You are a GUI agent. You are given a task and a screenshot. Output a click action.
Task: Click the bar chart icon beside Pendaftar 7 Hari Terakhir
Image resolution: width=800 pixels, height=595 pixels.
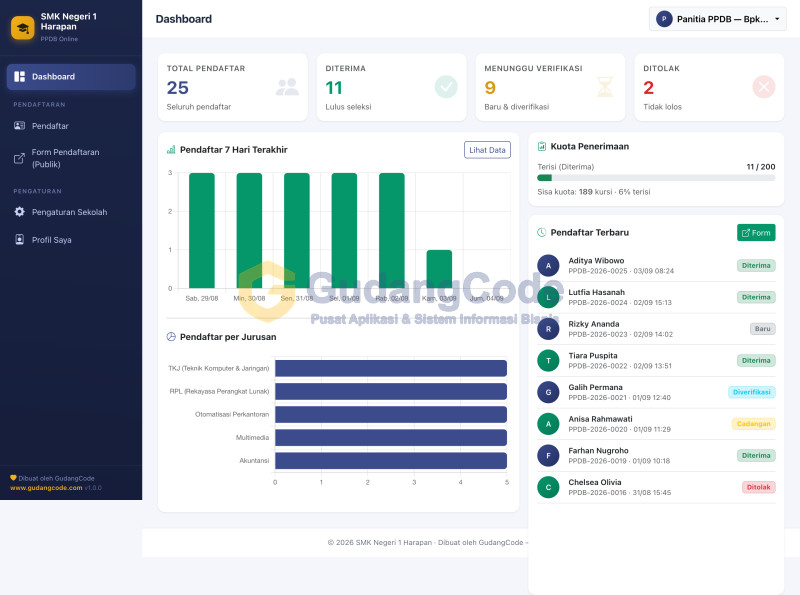[171, 150]
